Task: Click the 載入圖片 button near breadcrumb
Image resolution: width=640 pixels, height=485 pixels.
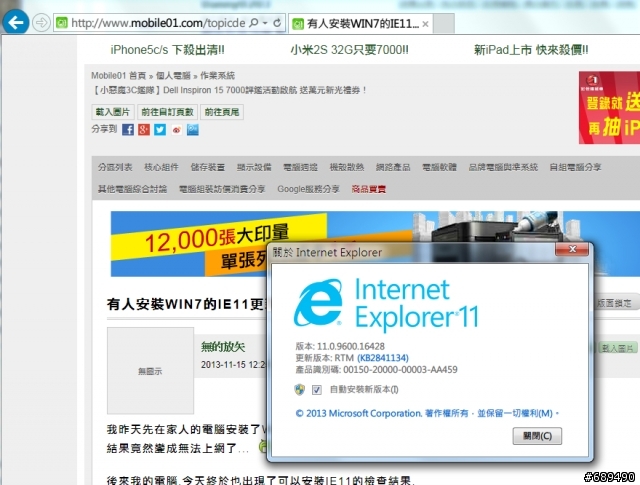Action: (x=113, y=112)
